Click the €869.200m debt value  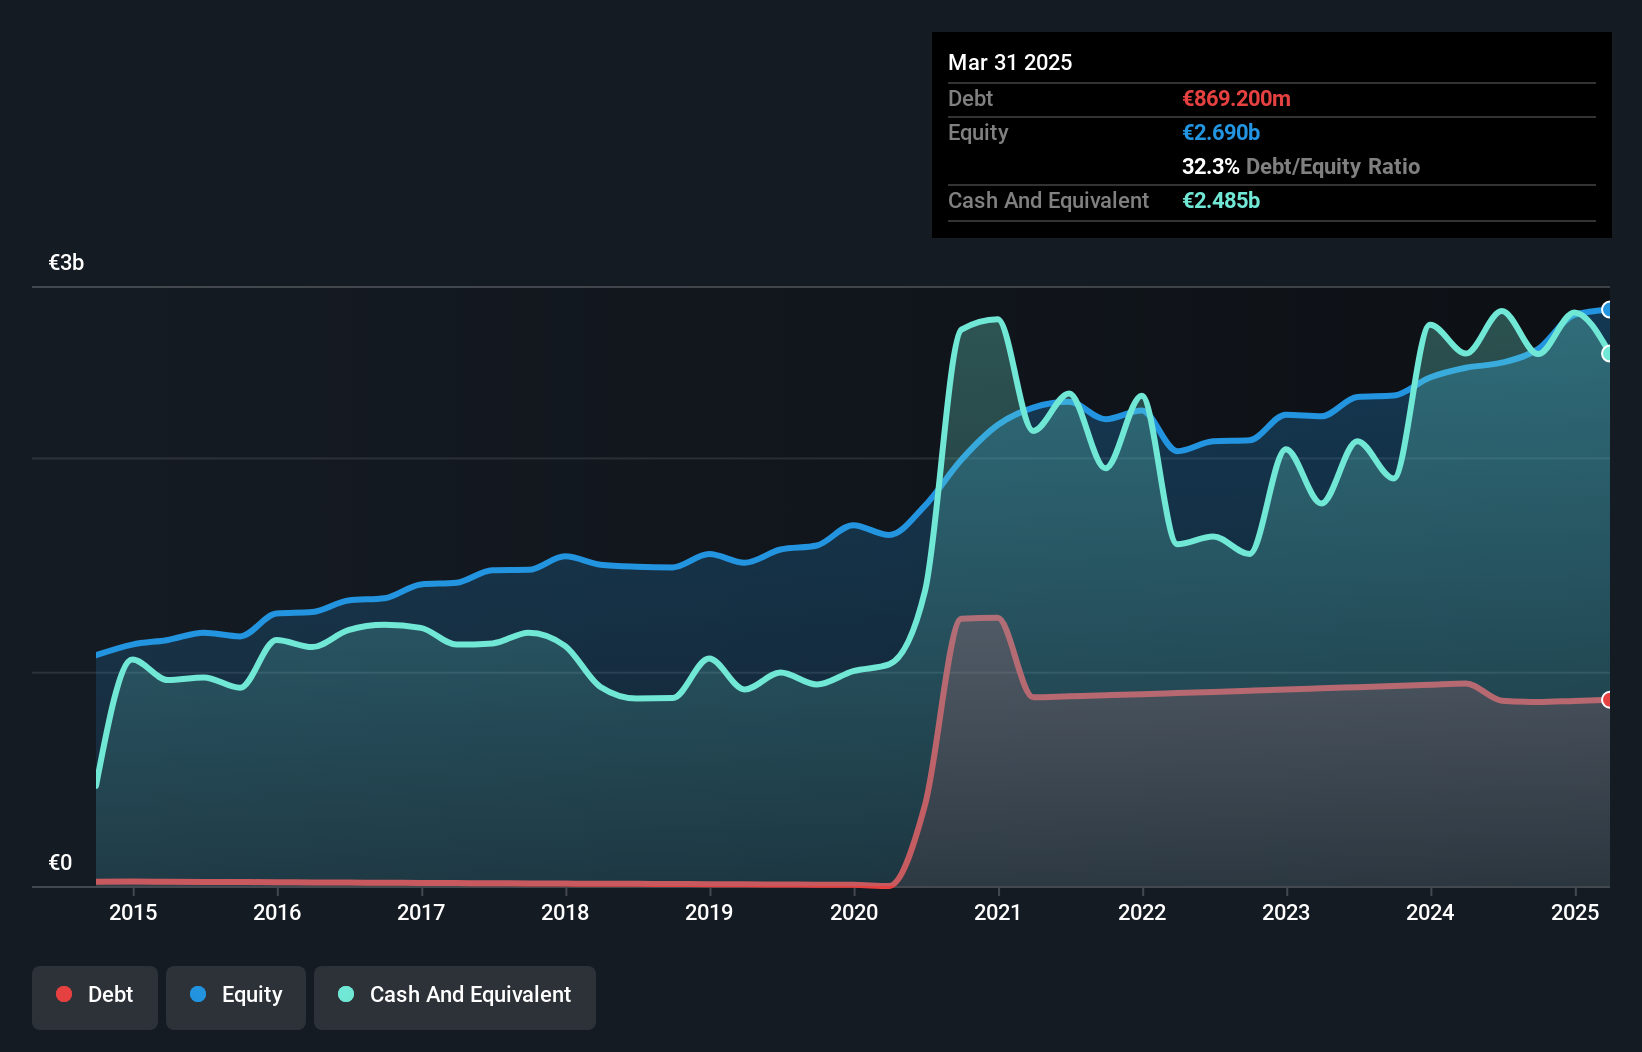(1236, 98)
